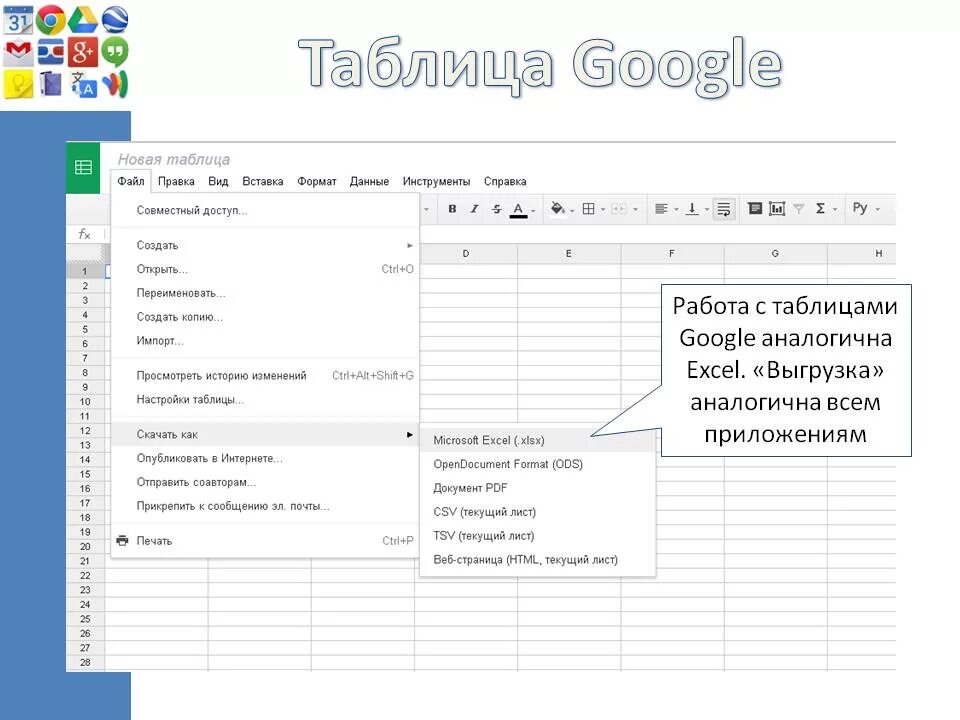Choose Переименовать… menu entry
Screen dimensions: 960x720
pyautogui.click(x=265, y=293)
